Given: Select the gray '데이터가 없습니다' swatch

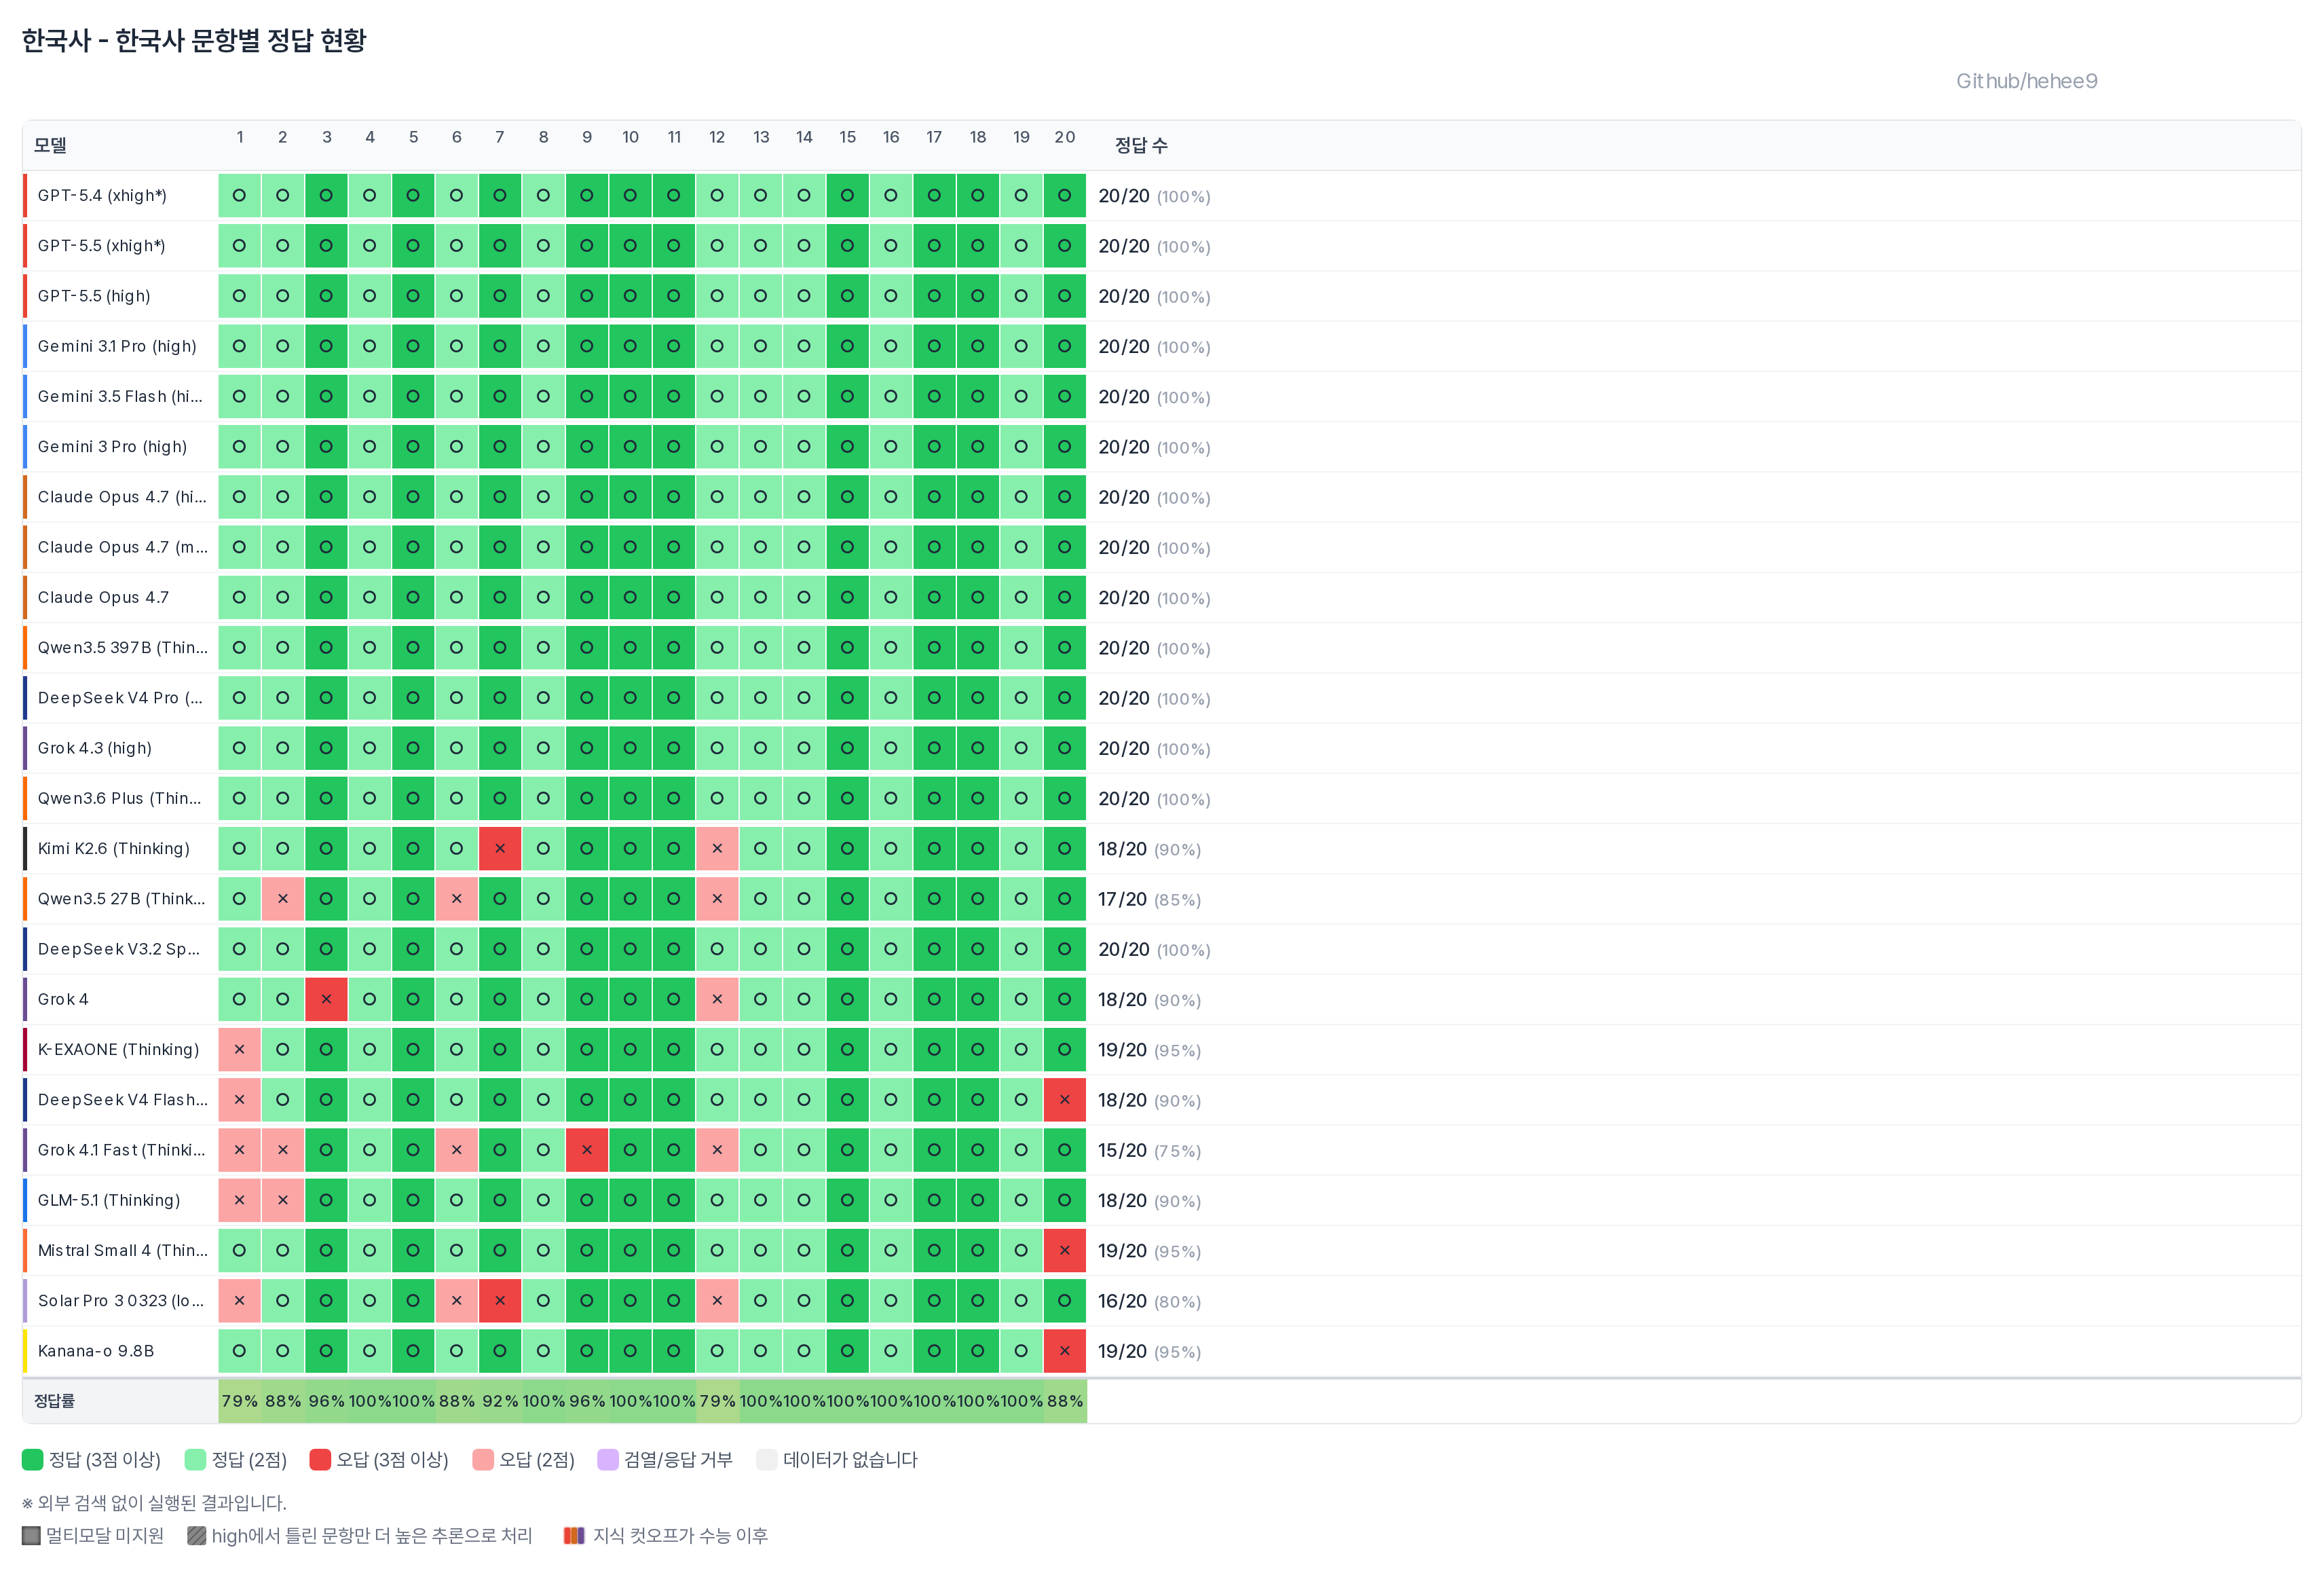Looking at the screenshot, I should click(767, 1459).
